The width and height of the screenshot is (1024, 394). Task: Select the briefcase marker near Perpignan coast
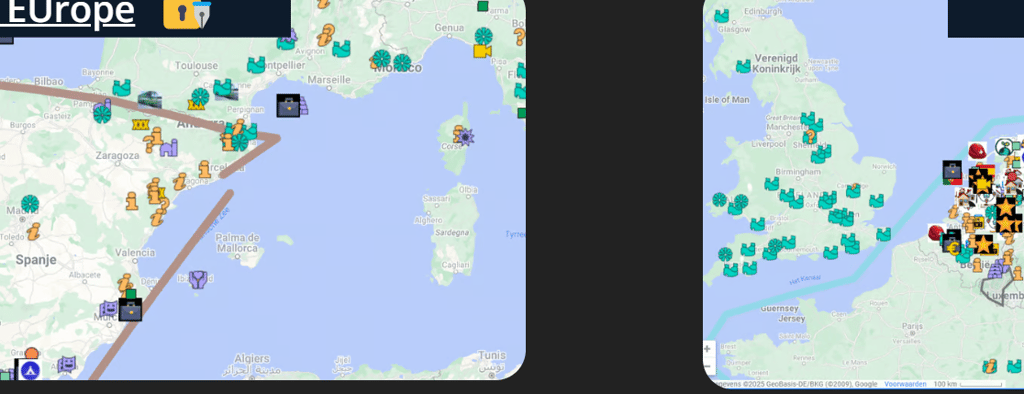[288, 106]
